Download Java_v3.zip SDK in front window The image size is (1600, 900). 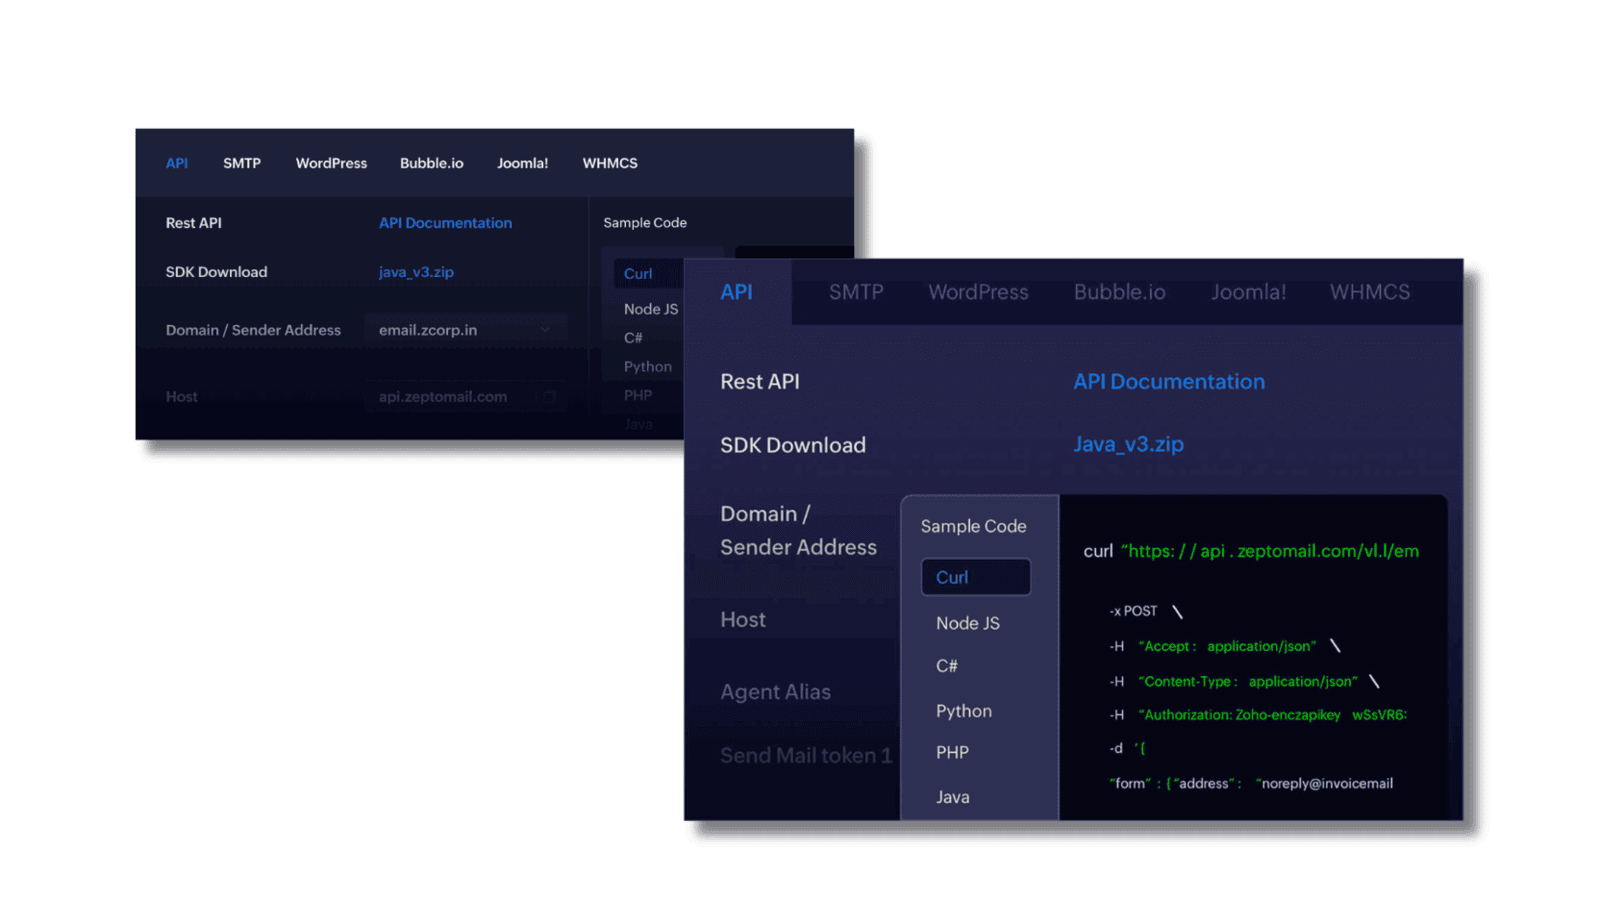pos(1129,444)
